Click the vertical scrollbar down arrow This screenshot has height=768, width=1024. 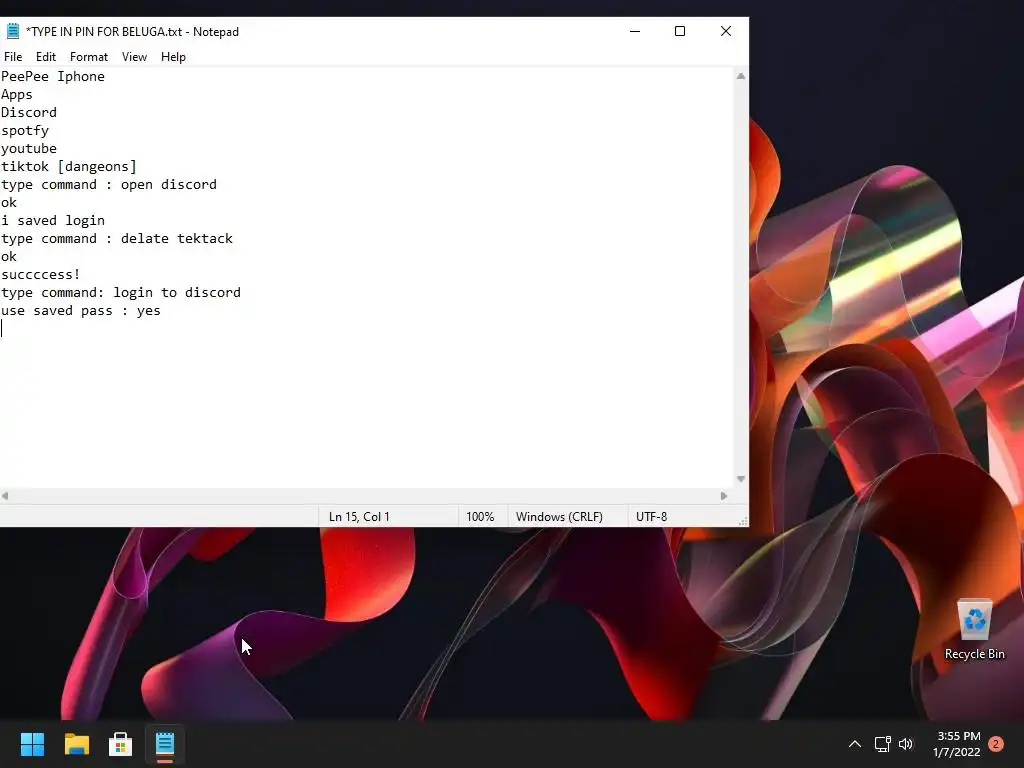point(741,479)
